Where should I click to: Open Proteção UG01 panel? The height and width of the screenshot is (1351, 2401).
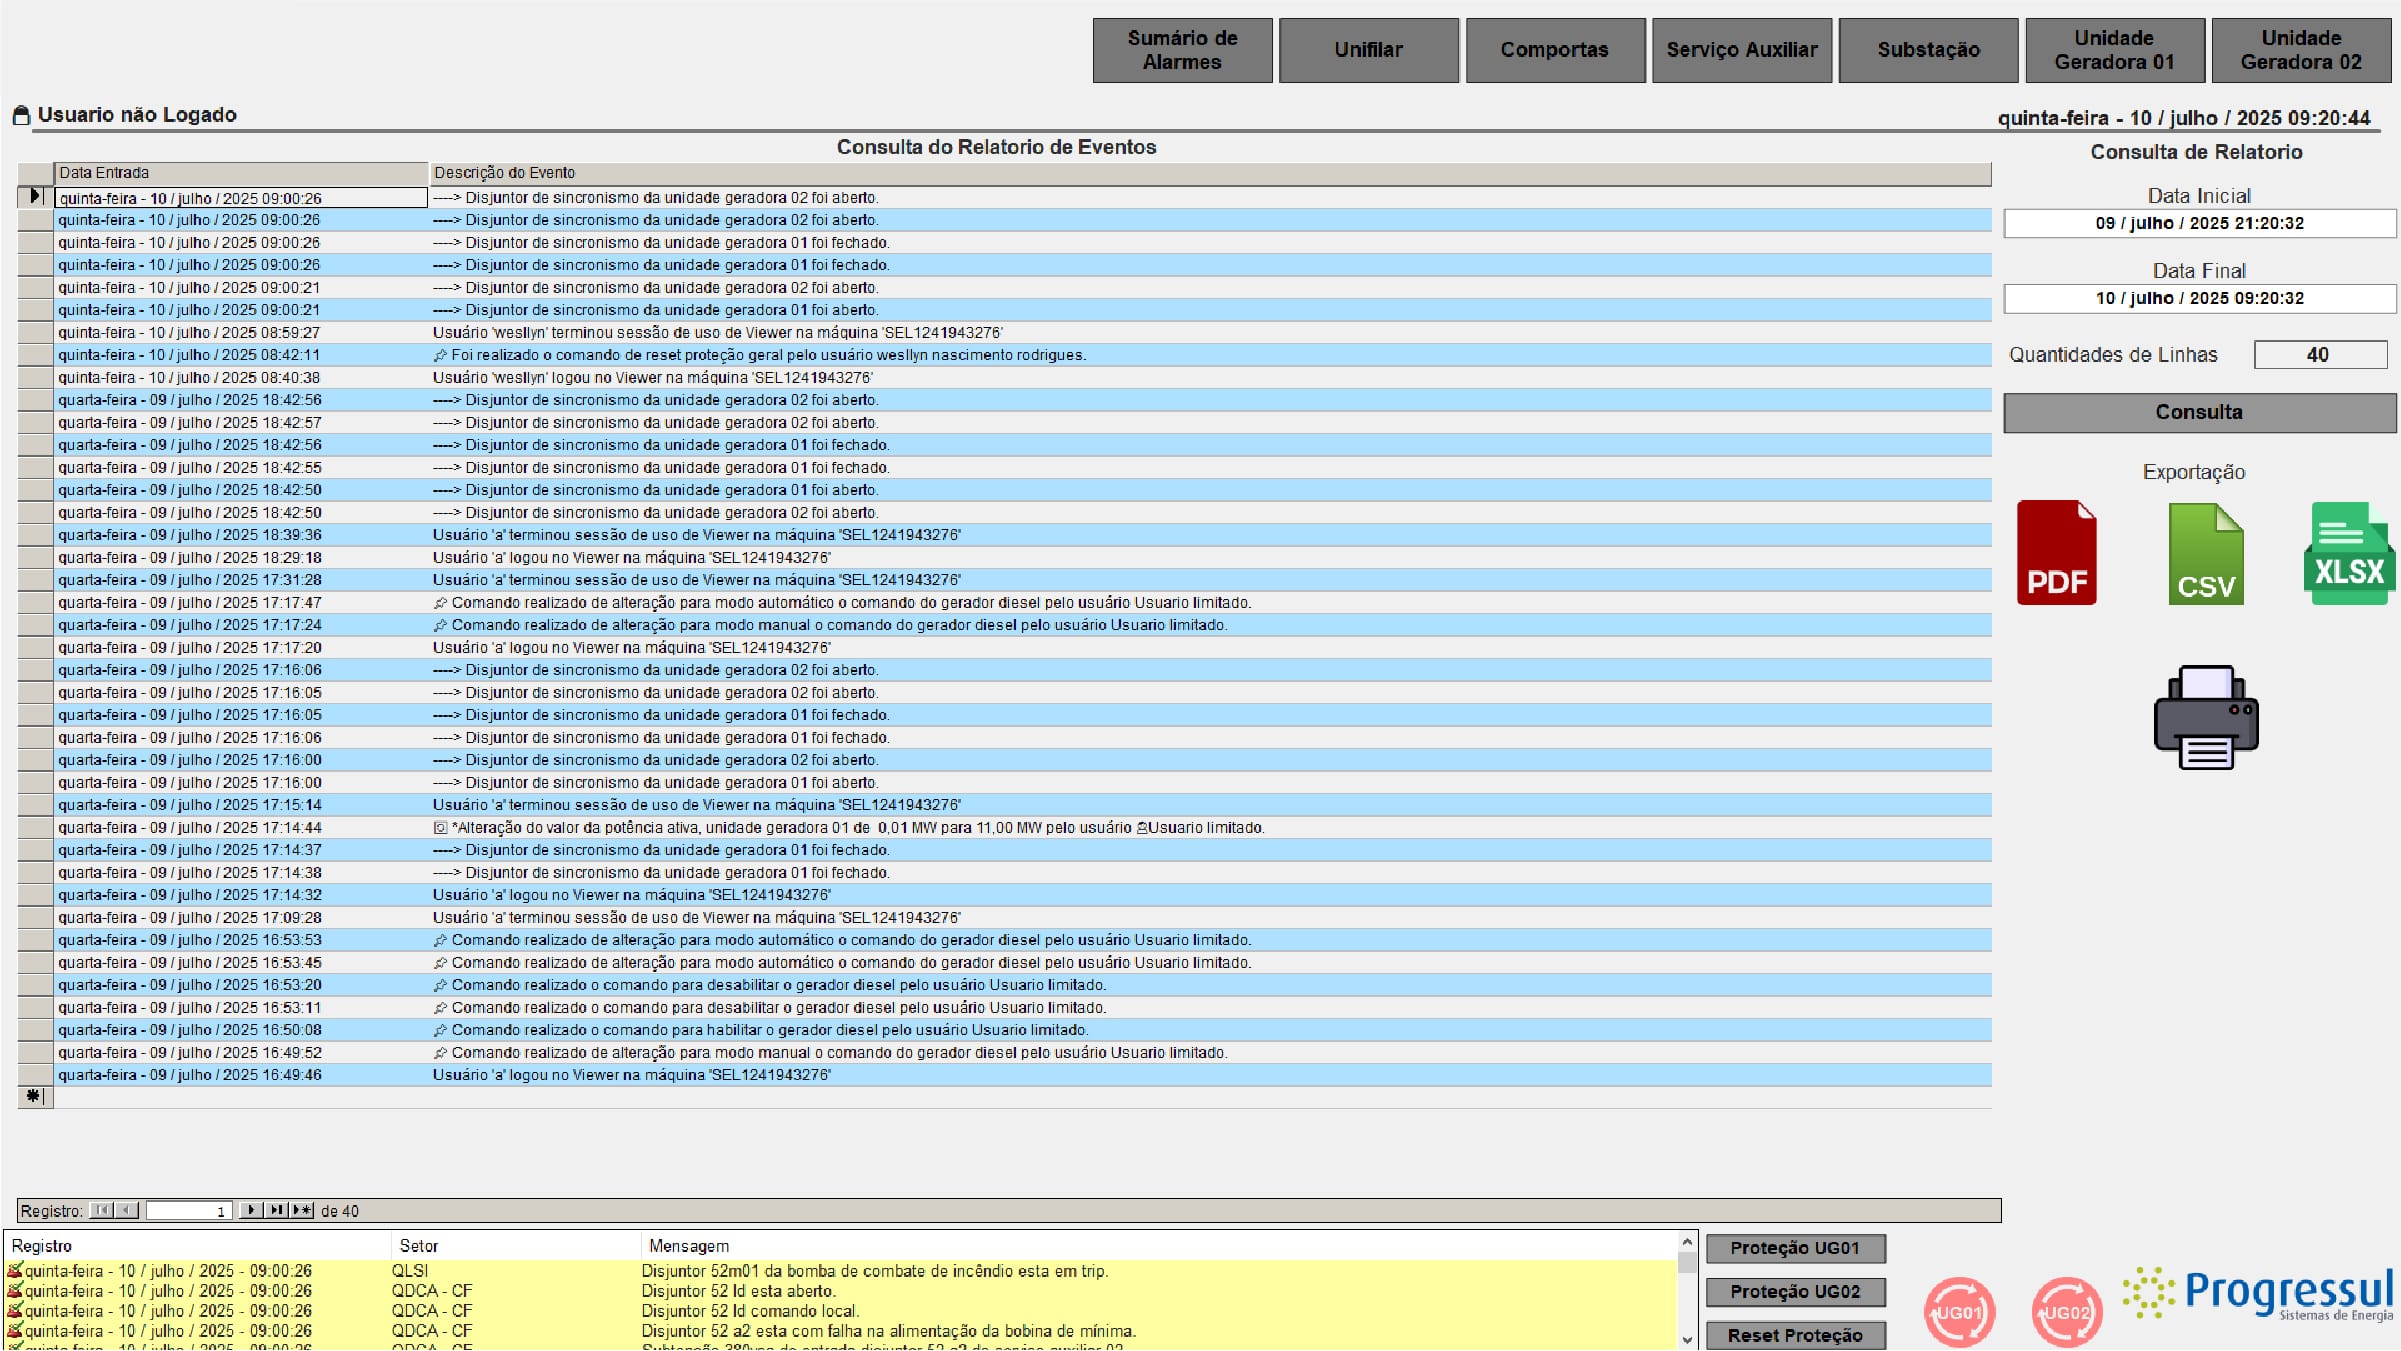(1795, 1248)
